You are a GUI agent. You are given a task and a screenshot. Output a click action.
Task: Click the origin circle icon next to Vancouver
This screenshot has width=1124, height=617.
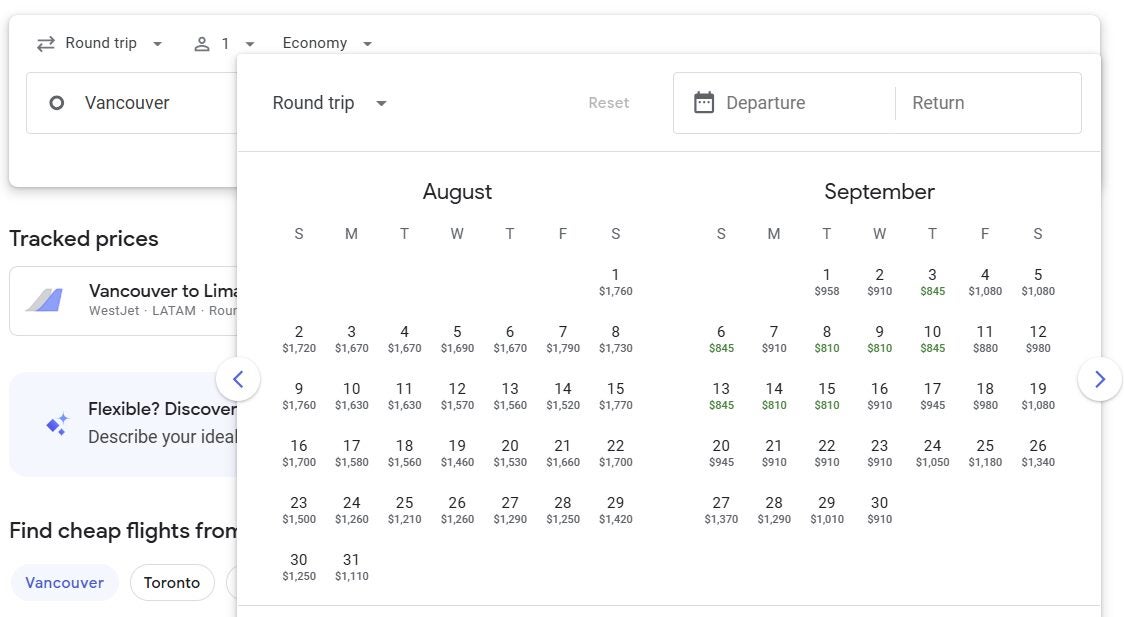coord(57,103)
